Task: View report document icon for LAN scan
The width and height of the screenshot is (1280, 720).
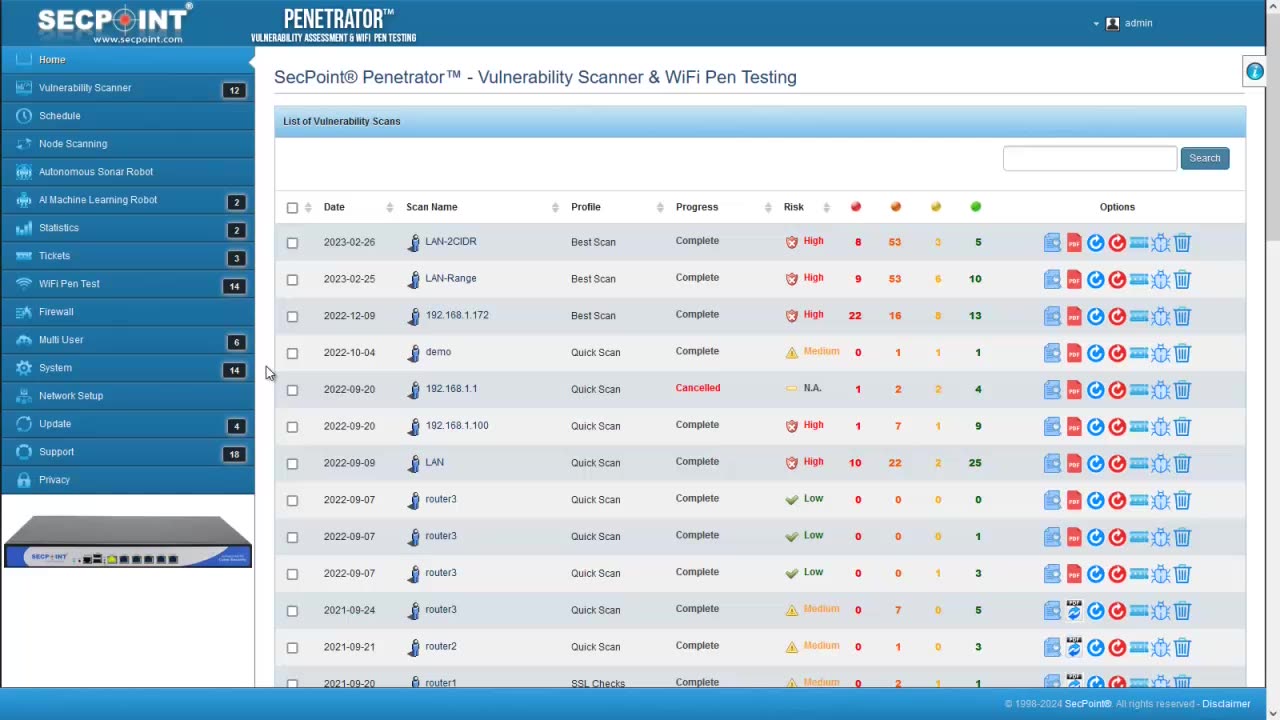Action: click(1052, 464)
